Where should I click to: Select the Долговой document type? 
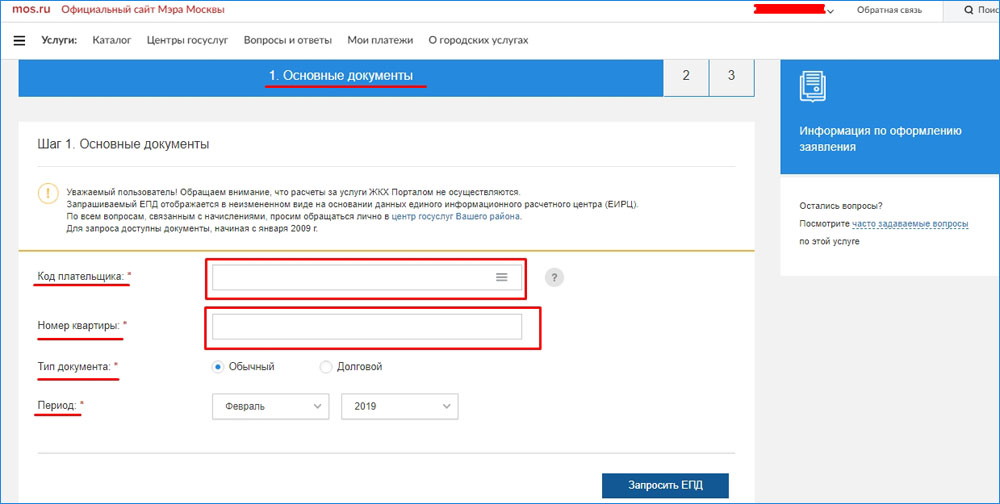[x=326, y=367]
